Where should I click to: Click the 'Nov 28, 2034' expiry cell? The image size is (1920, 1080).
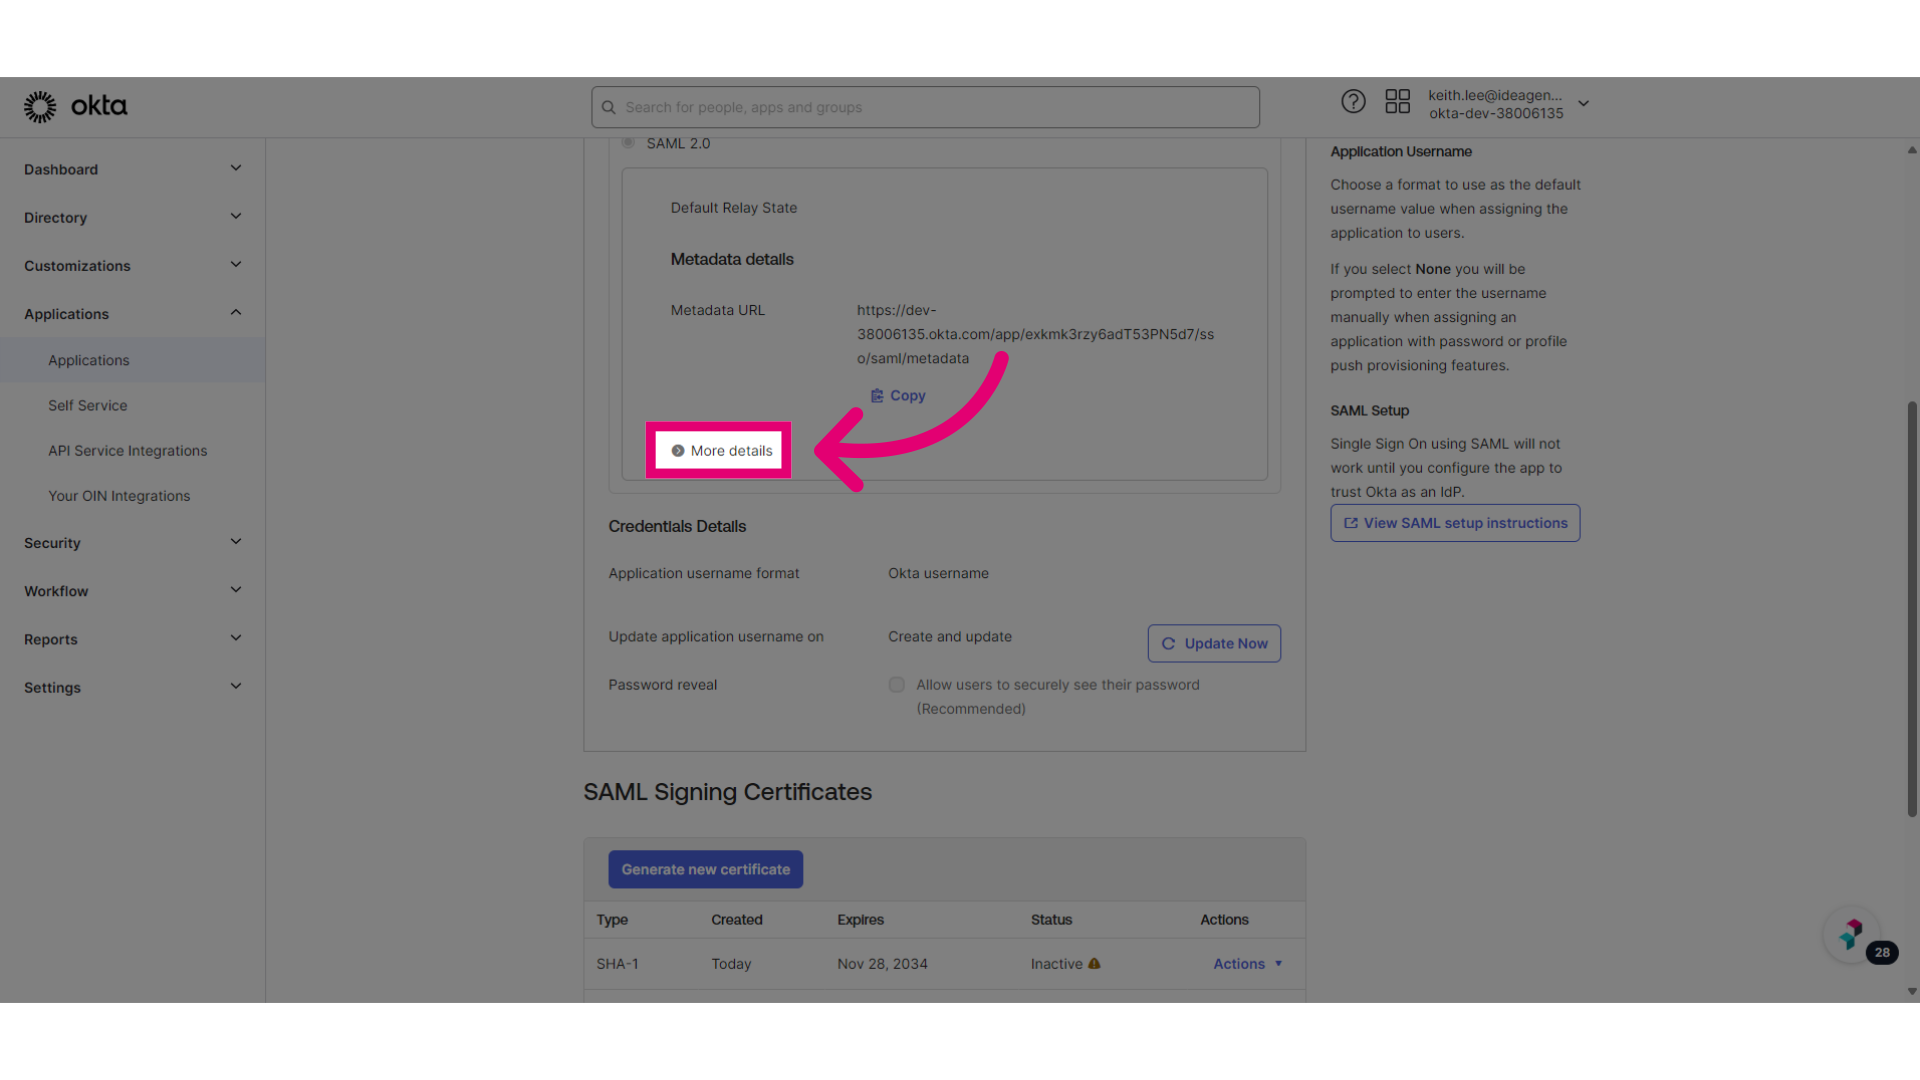[x=882, y=964]
